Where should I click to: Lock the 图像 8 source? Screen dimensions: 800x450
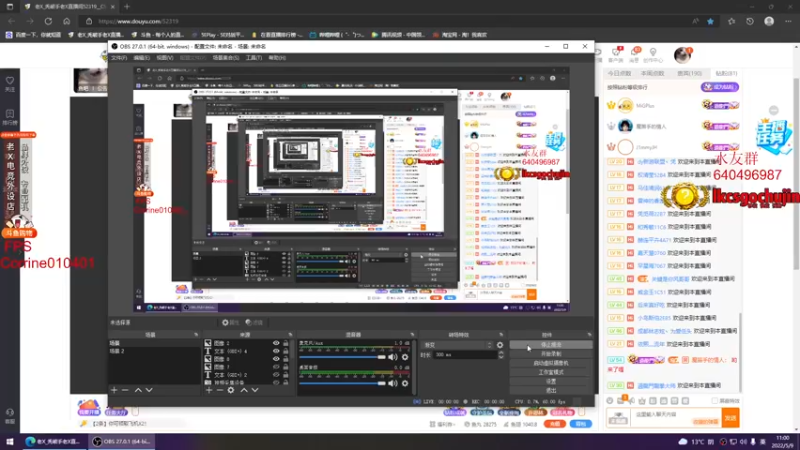[x=286, y=359]
